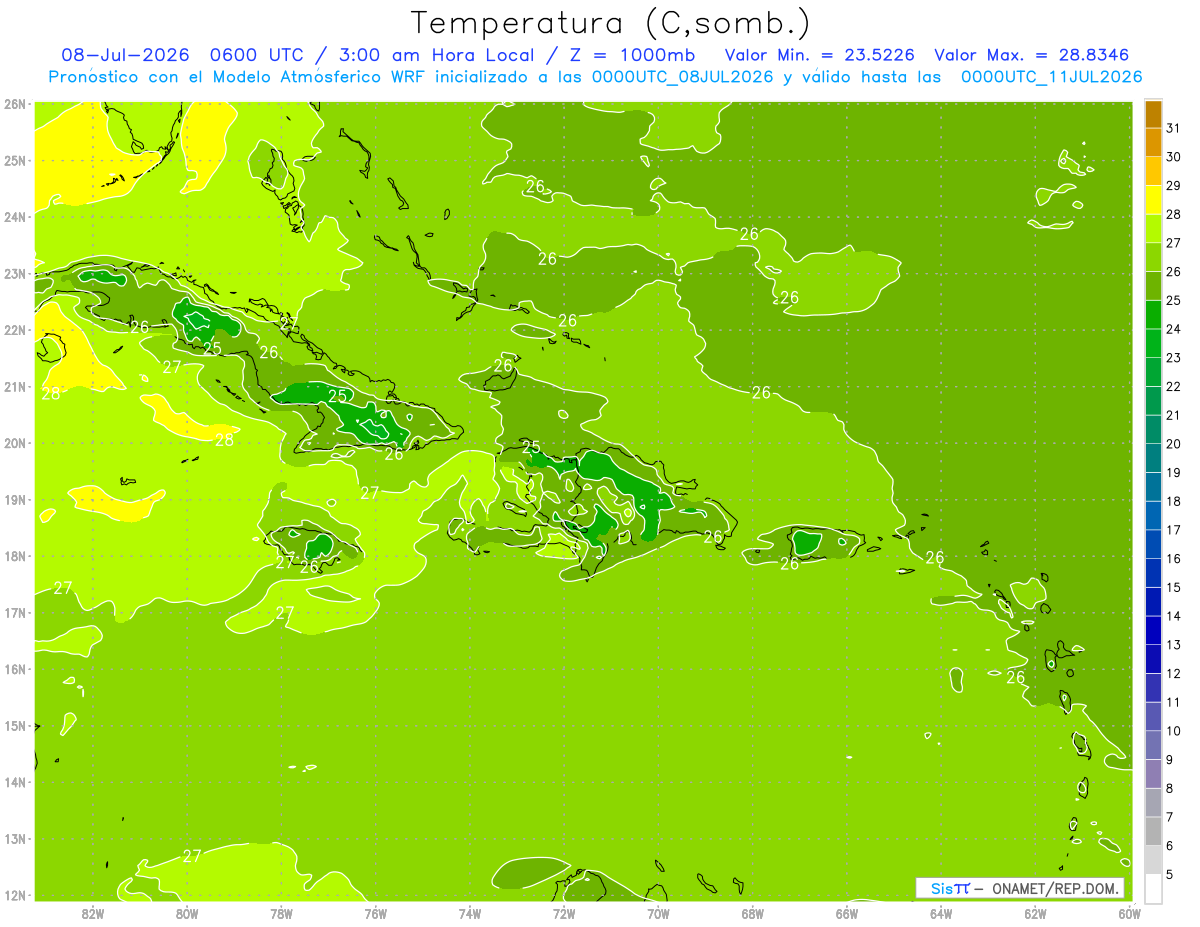Click the latitude axis label "24N"

tap(15, 217)
